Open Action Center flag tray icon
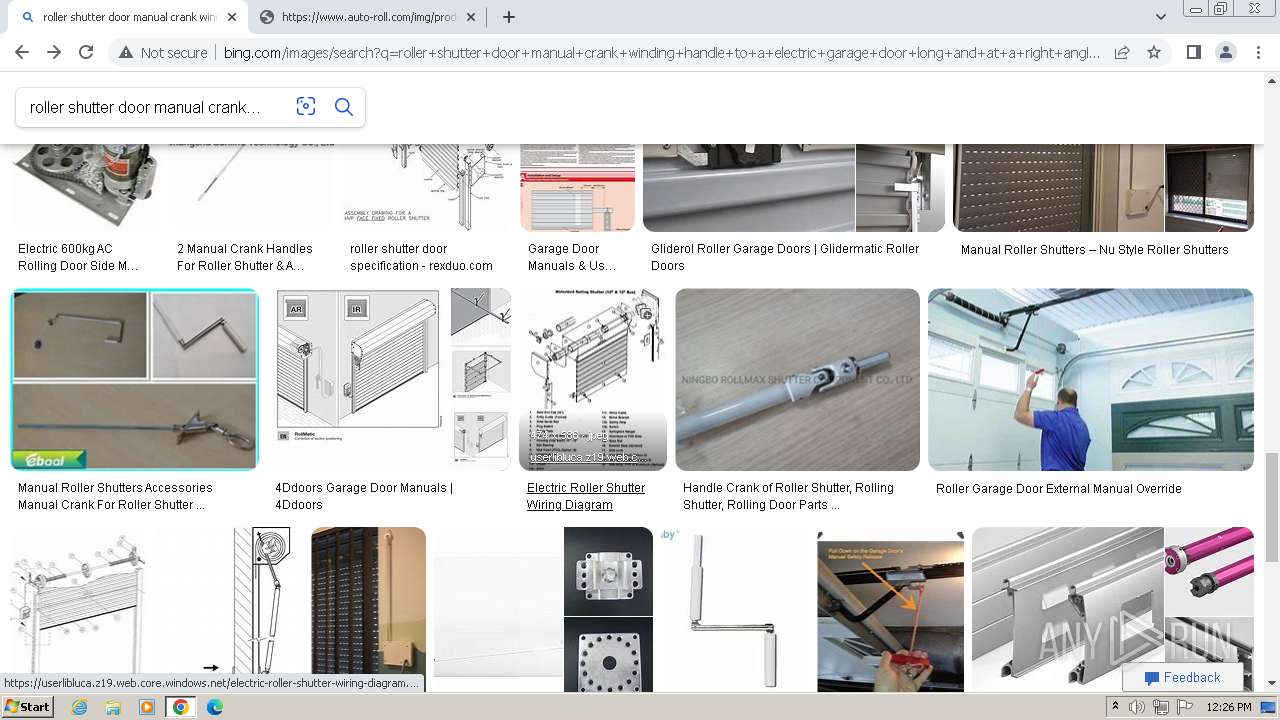 1183,707
